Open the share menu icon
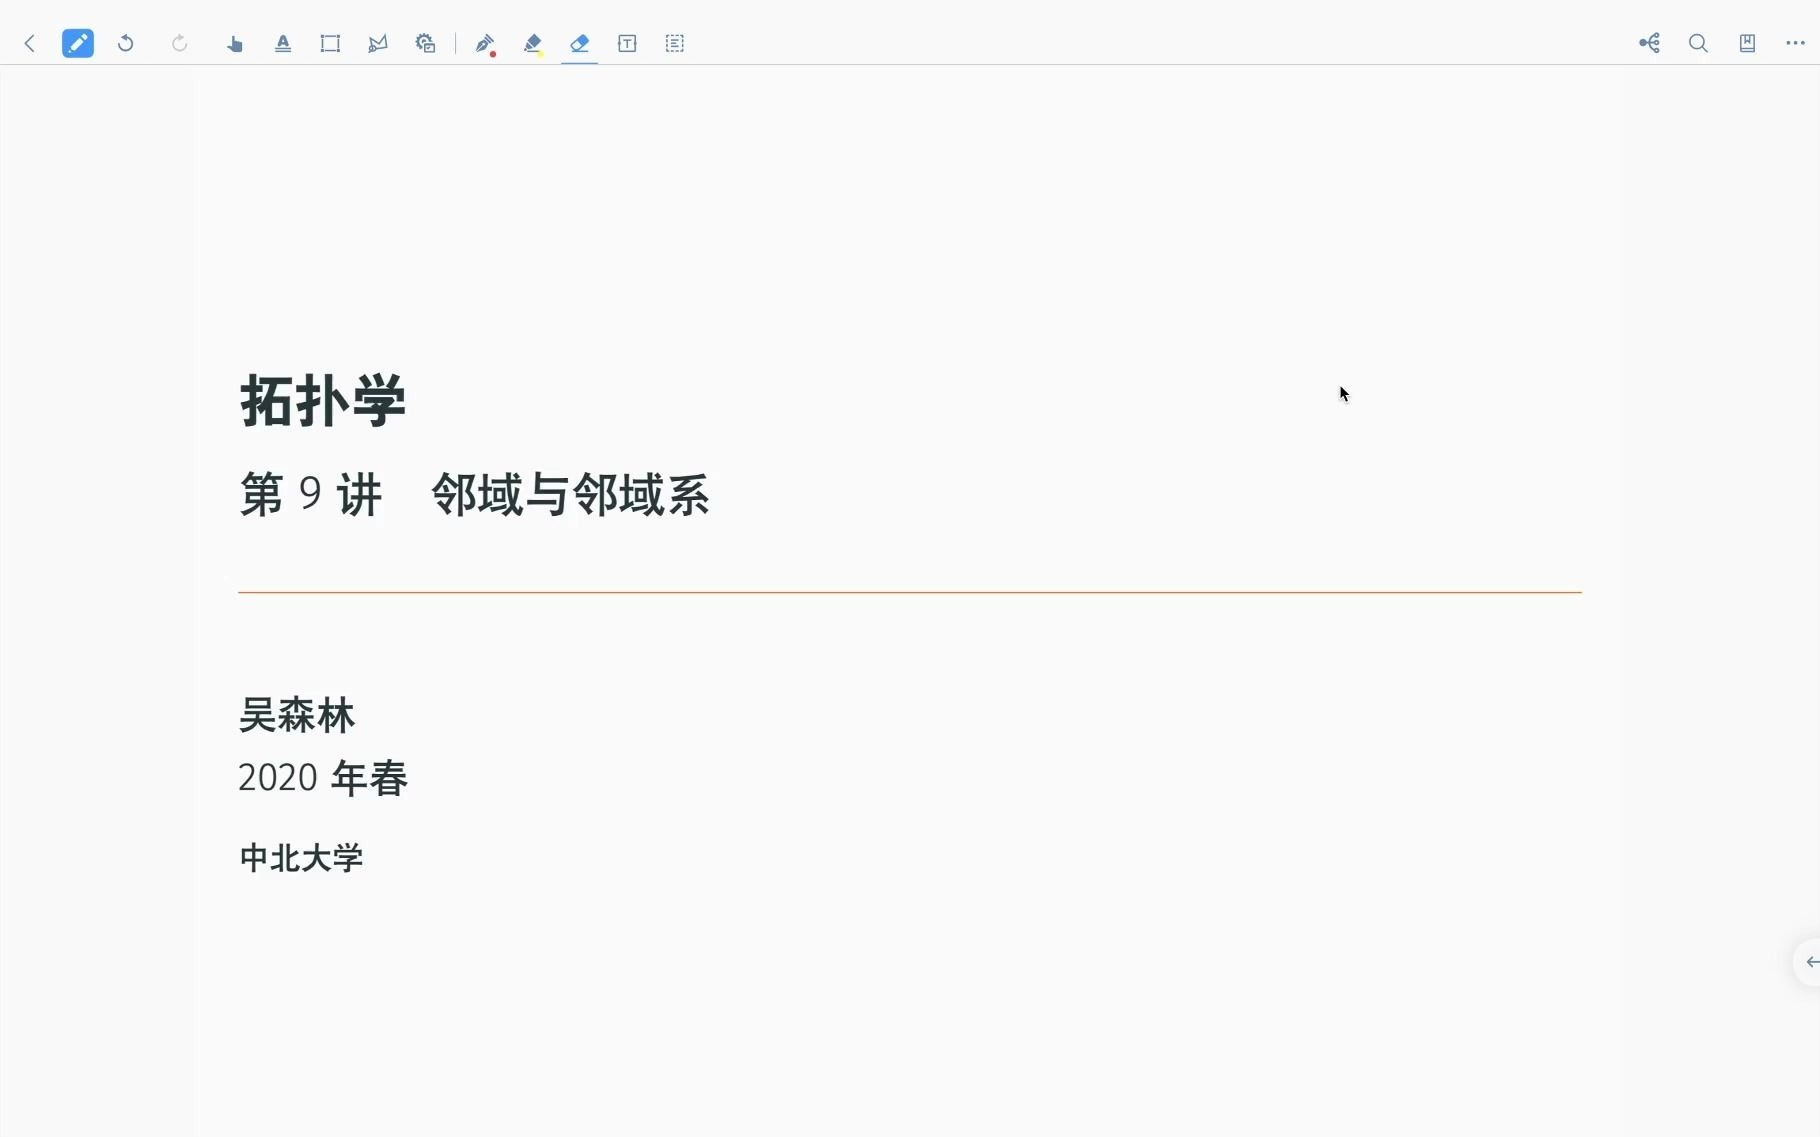 [1650, 43]
